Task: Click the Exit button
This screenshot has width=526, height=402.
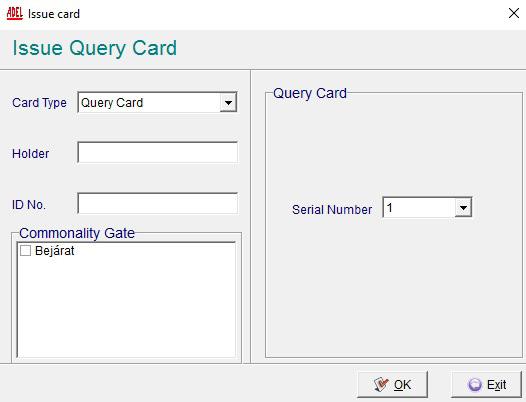Action: (486, 385)
